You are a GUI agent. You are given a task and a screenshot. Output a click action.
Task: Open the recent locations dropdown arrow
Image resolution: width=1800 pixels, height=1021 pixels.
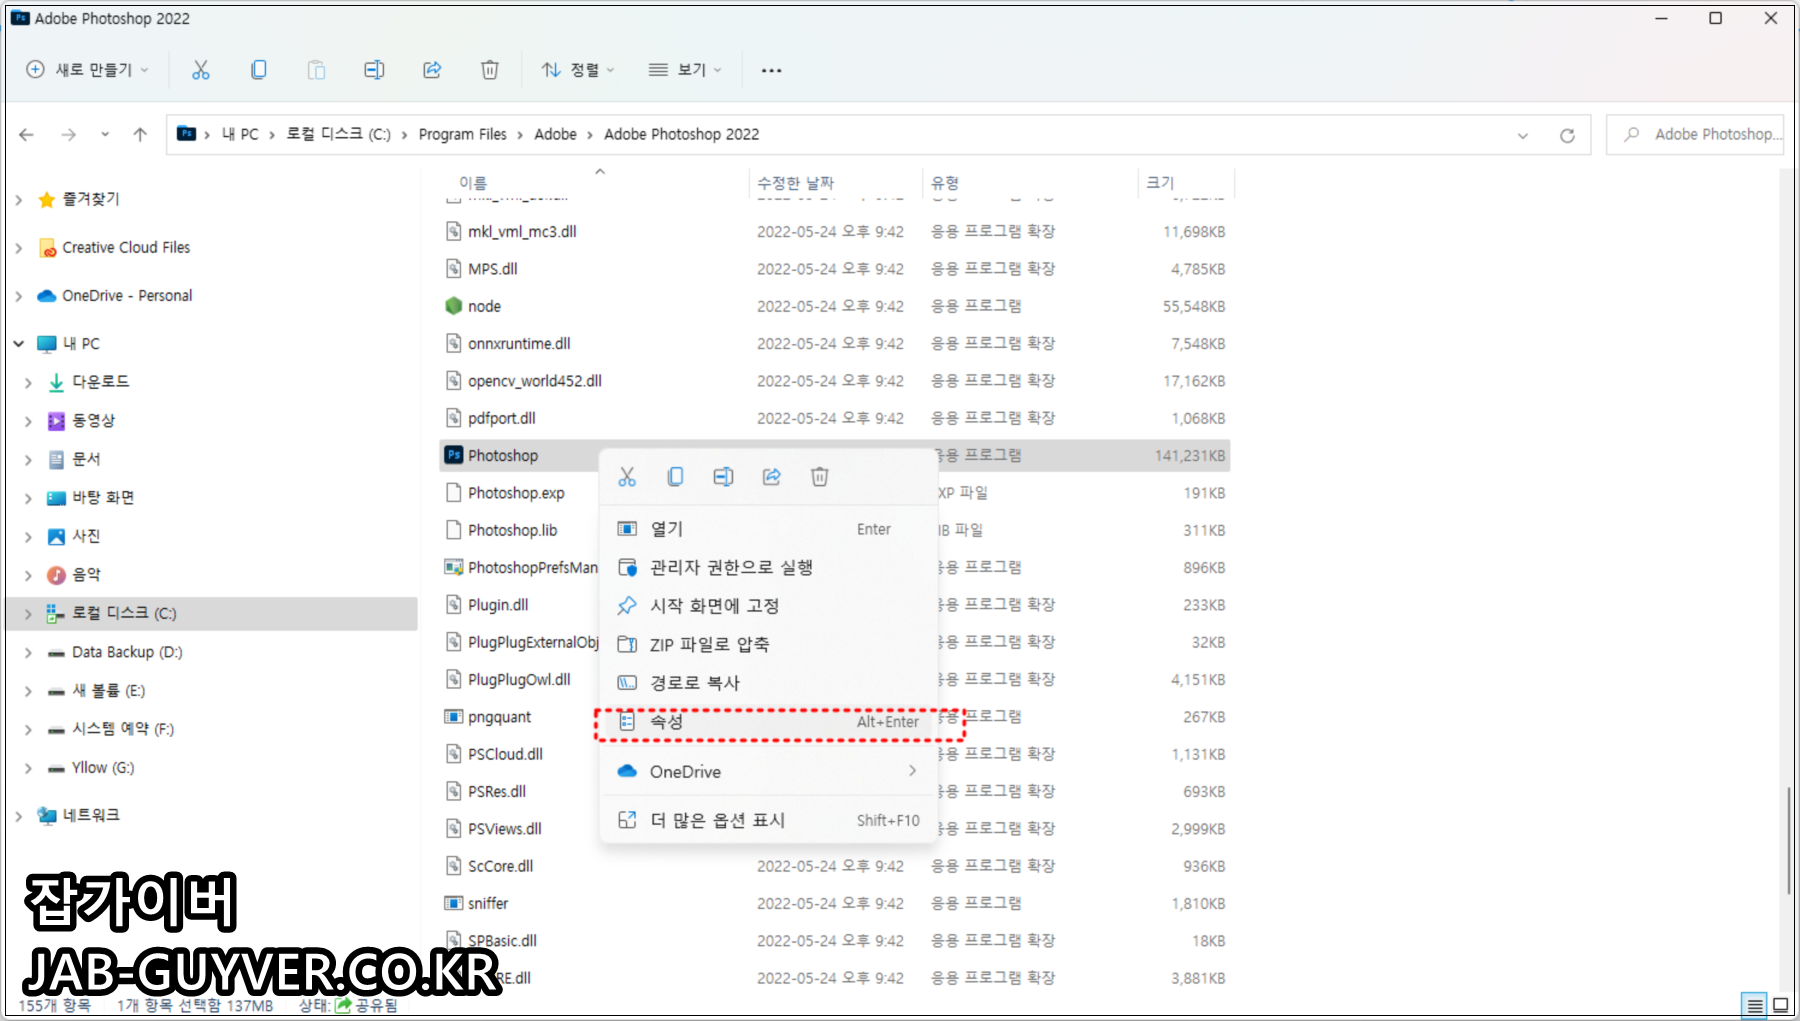(x=105, y=134)
